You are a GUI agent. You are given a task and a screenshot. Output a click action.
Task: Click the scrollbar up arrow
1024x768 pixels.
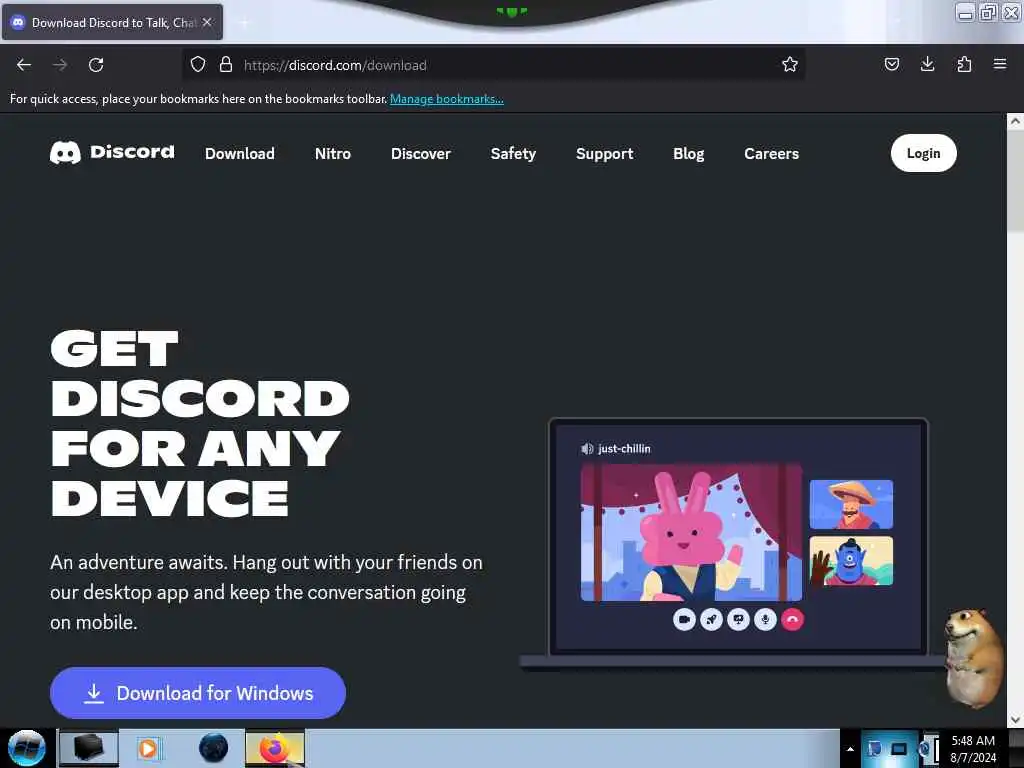(x=1015, y=121)
